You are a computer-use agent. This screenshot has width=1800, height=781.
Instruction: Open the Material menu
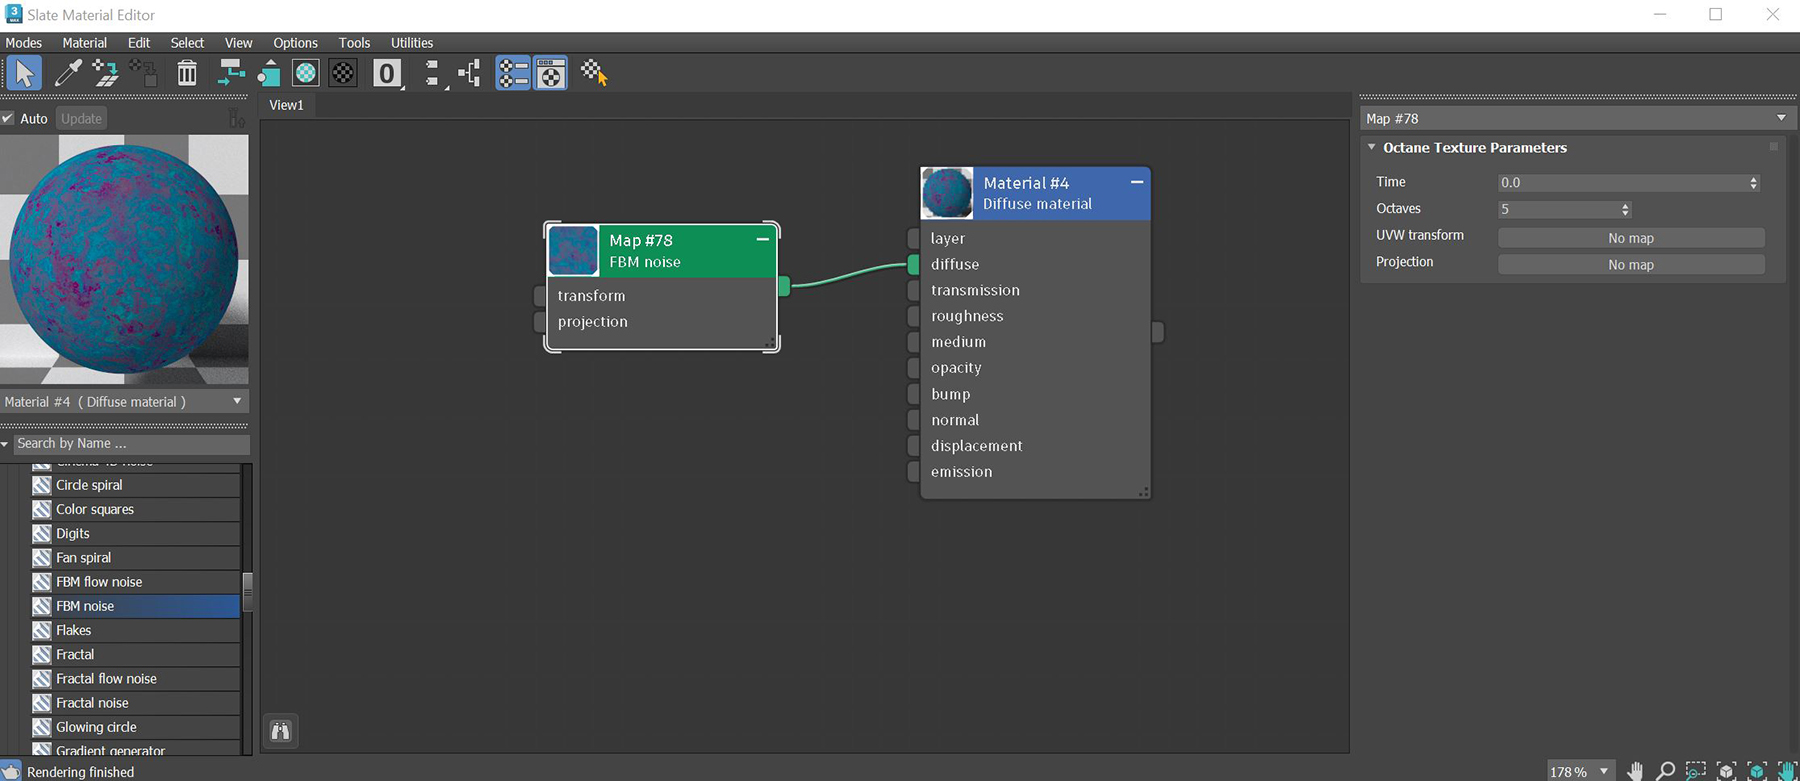[x=84, y=43]
